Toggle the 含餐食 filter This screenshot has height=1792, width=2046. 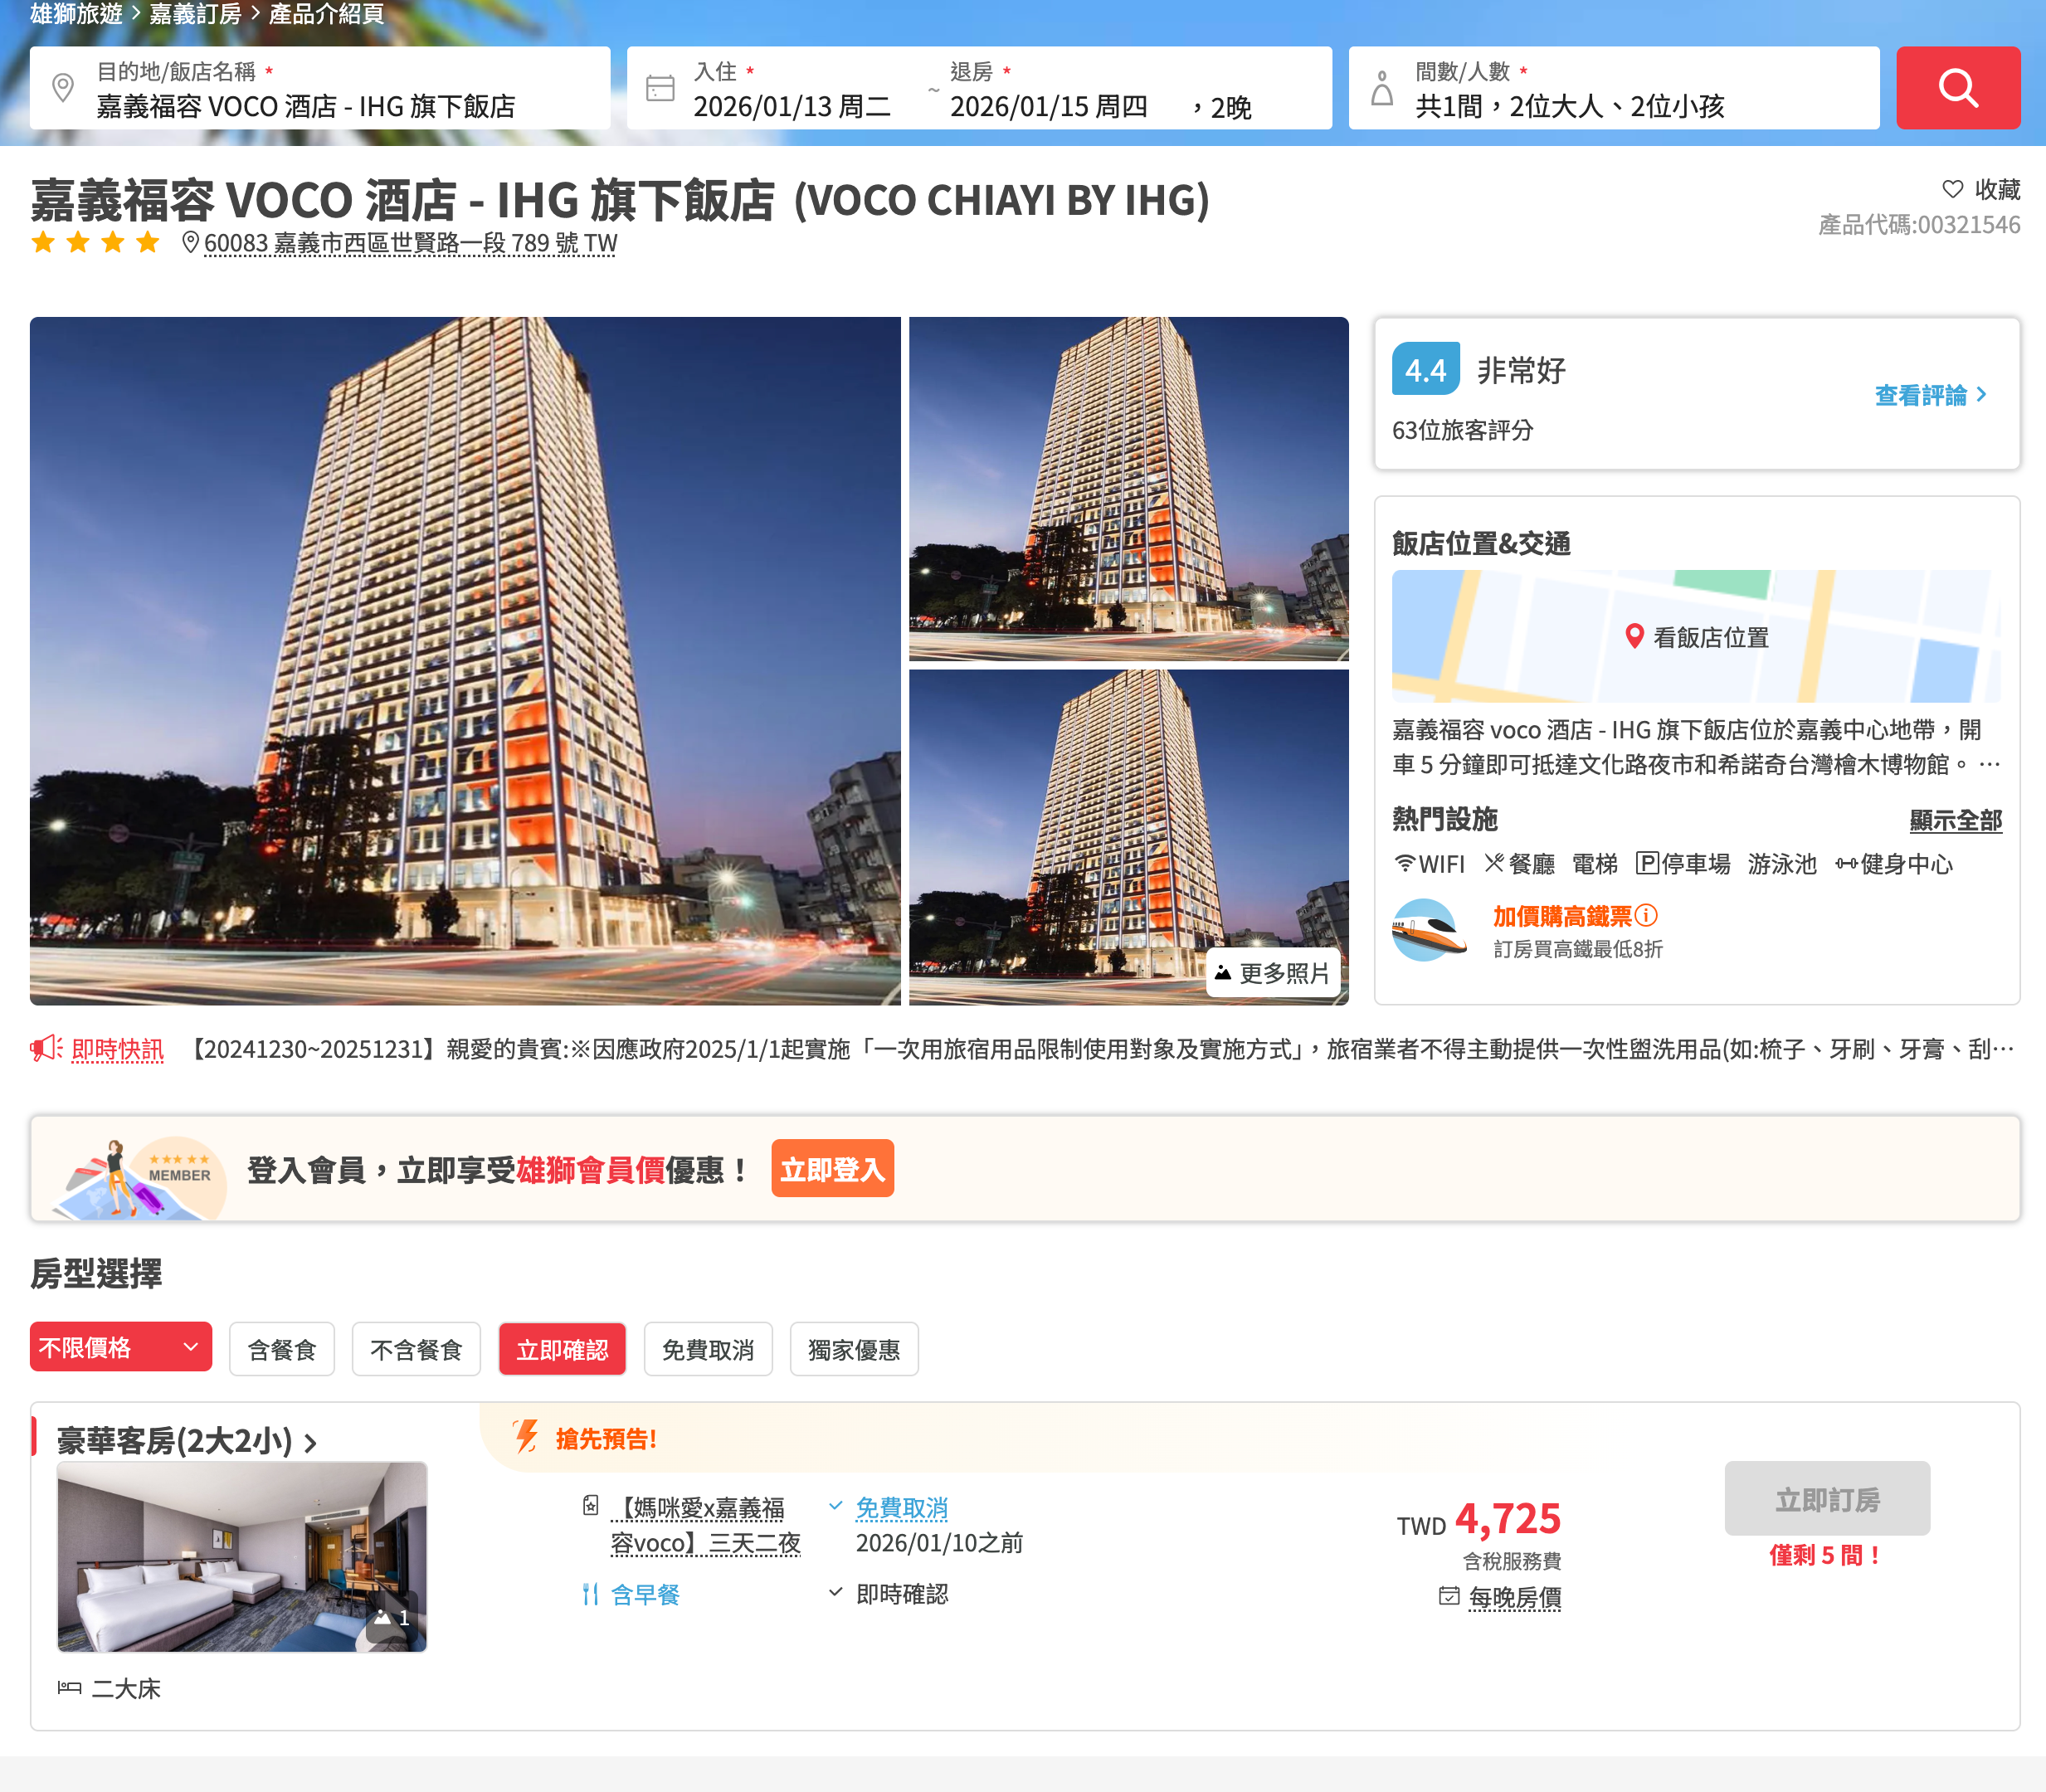pyautogui.click(x=281, y=1349)
